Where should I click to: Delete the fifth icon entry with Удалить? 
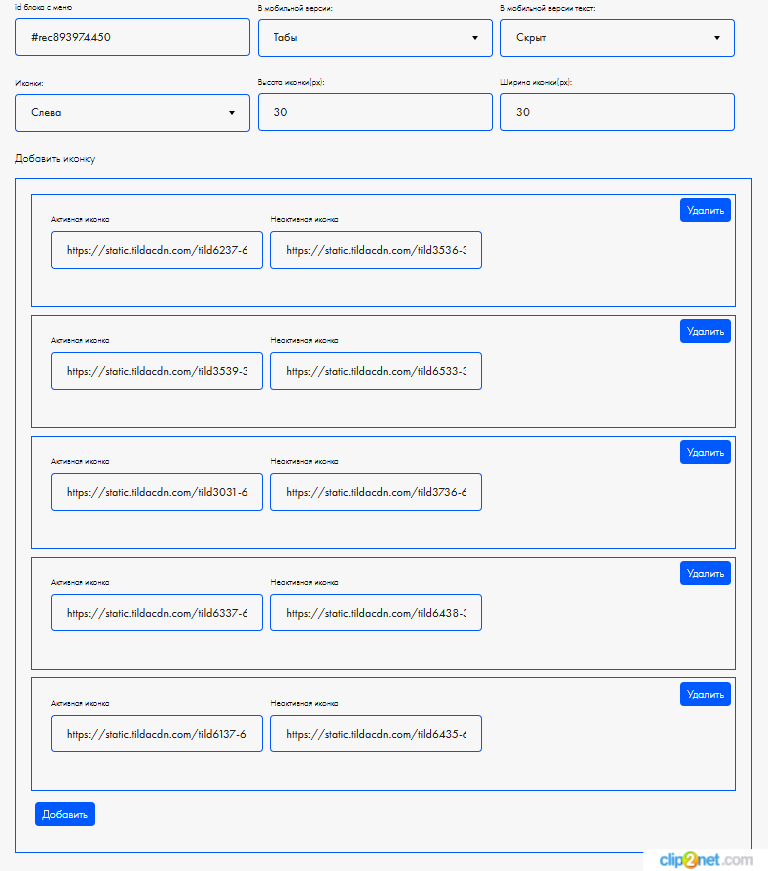[x=705, y=694]
